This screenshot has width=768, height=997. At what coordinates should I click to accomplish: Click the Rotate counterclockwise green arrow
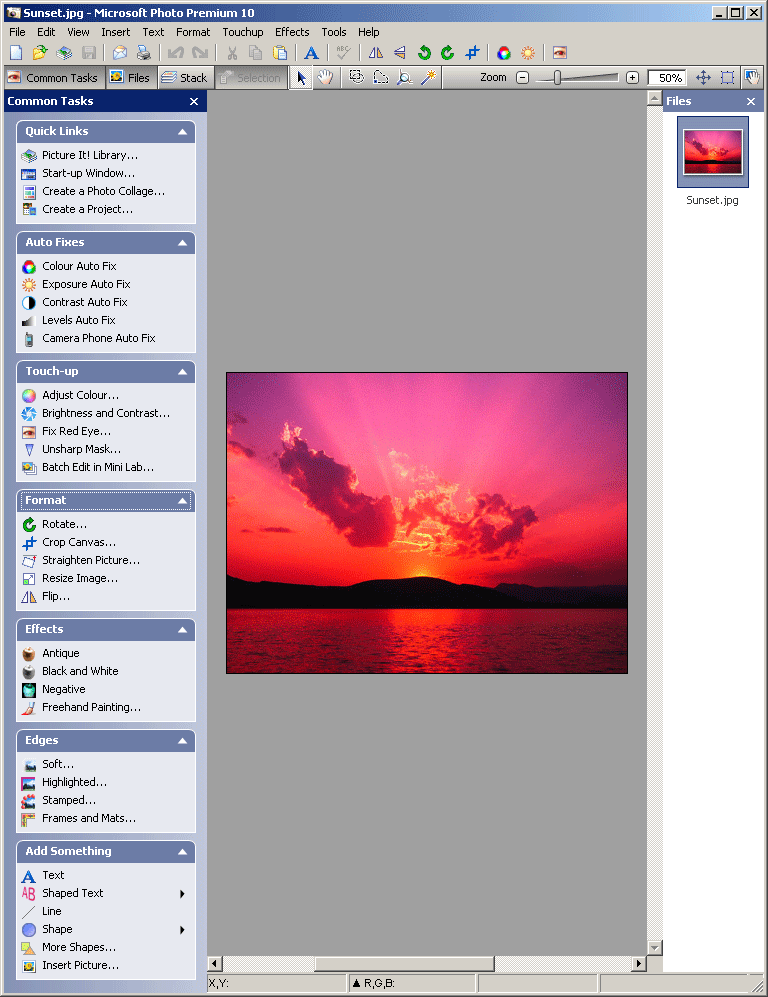pos(424,53)
